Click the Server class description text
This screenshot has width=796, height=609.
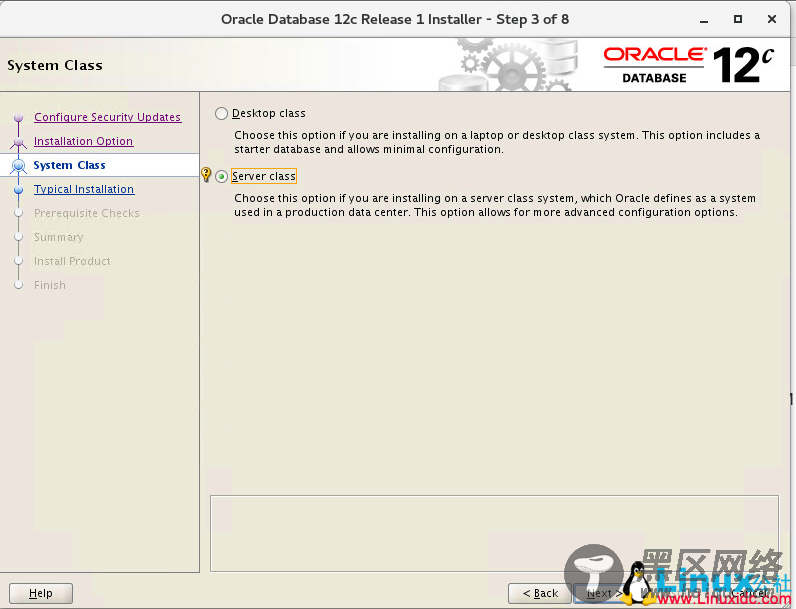point(495,205)
